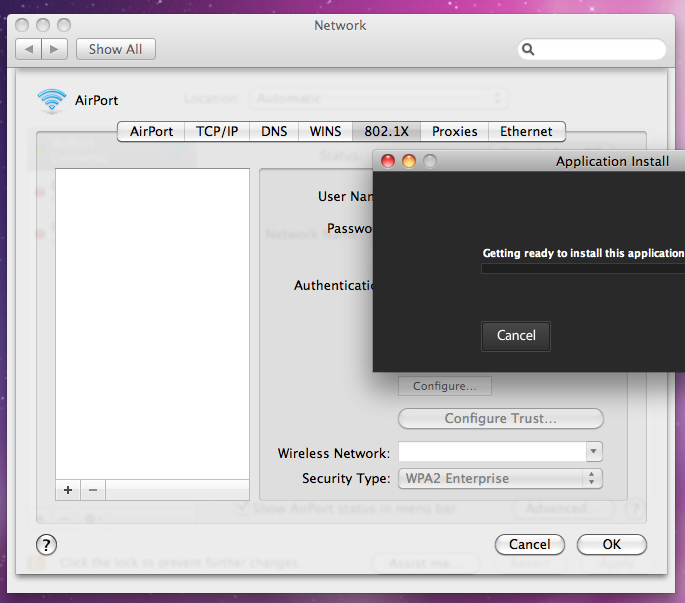This screenshot has width=685, height=603.
Task: Click the Wireless Network label
Action: [334, 454]
